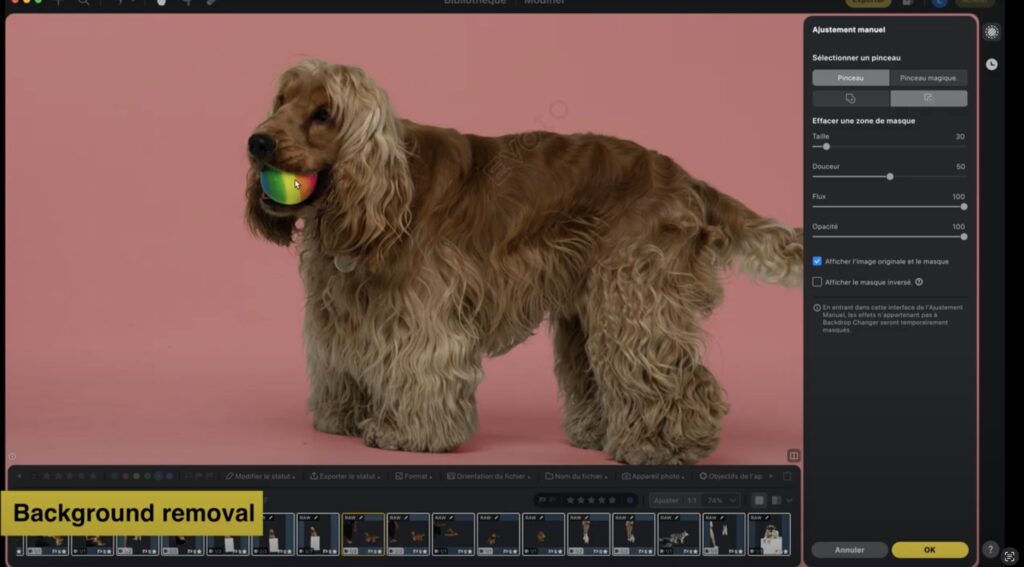The width and height of the screenshot is (1024, 567).
Task: Confirm with the yellow OK button
Action: (x=929, y=550)
